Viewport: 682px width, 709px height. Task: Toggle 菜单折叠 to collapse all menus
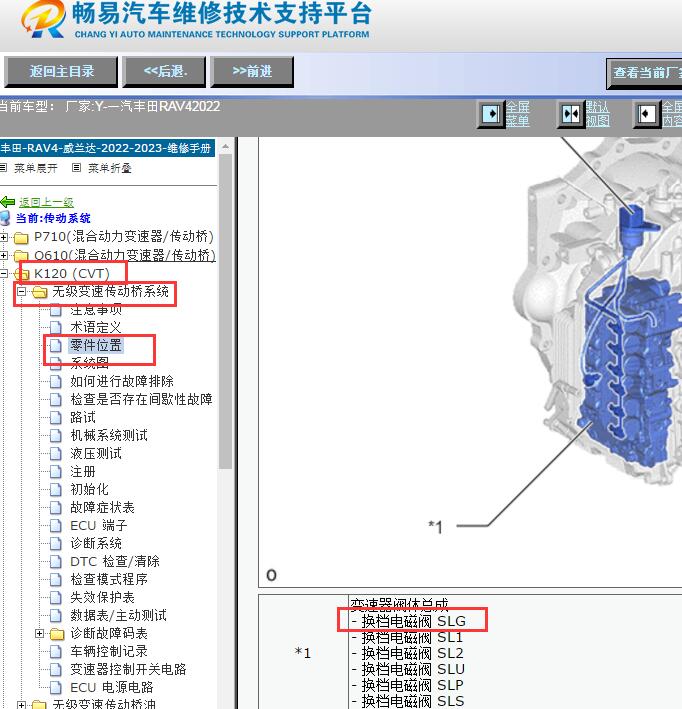click(x=103, y=168)
